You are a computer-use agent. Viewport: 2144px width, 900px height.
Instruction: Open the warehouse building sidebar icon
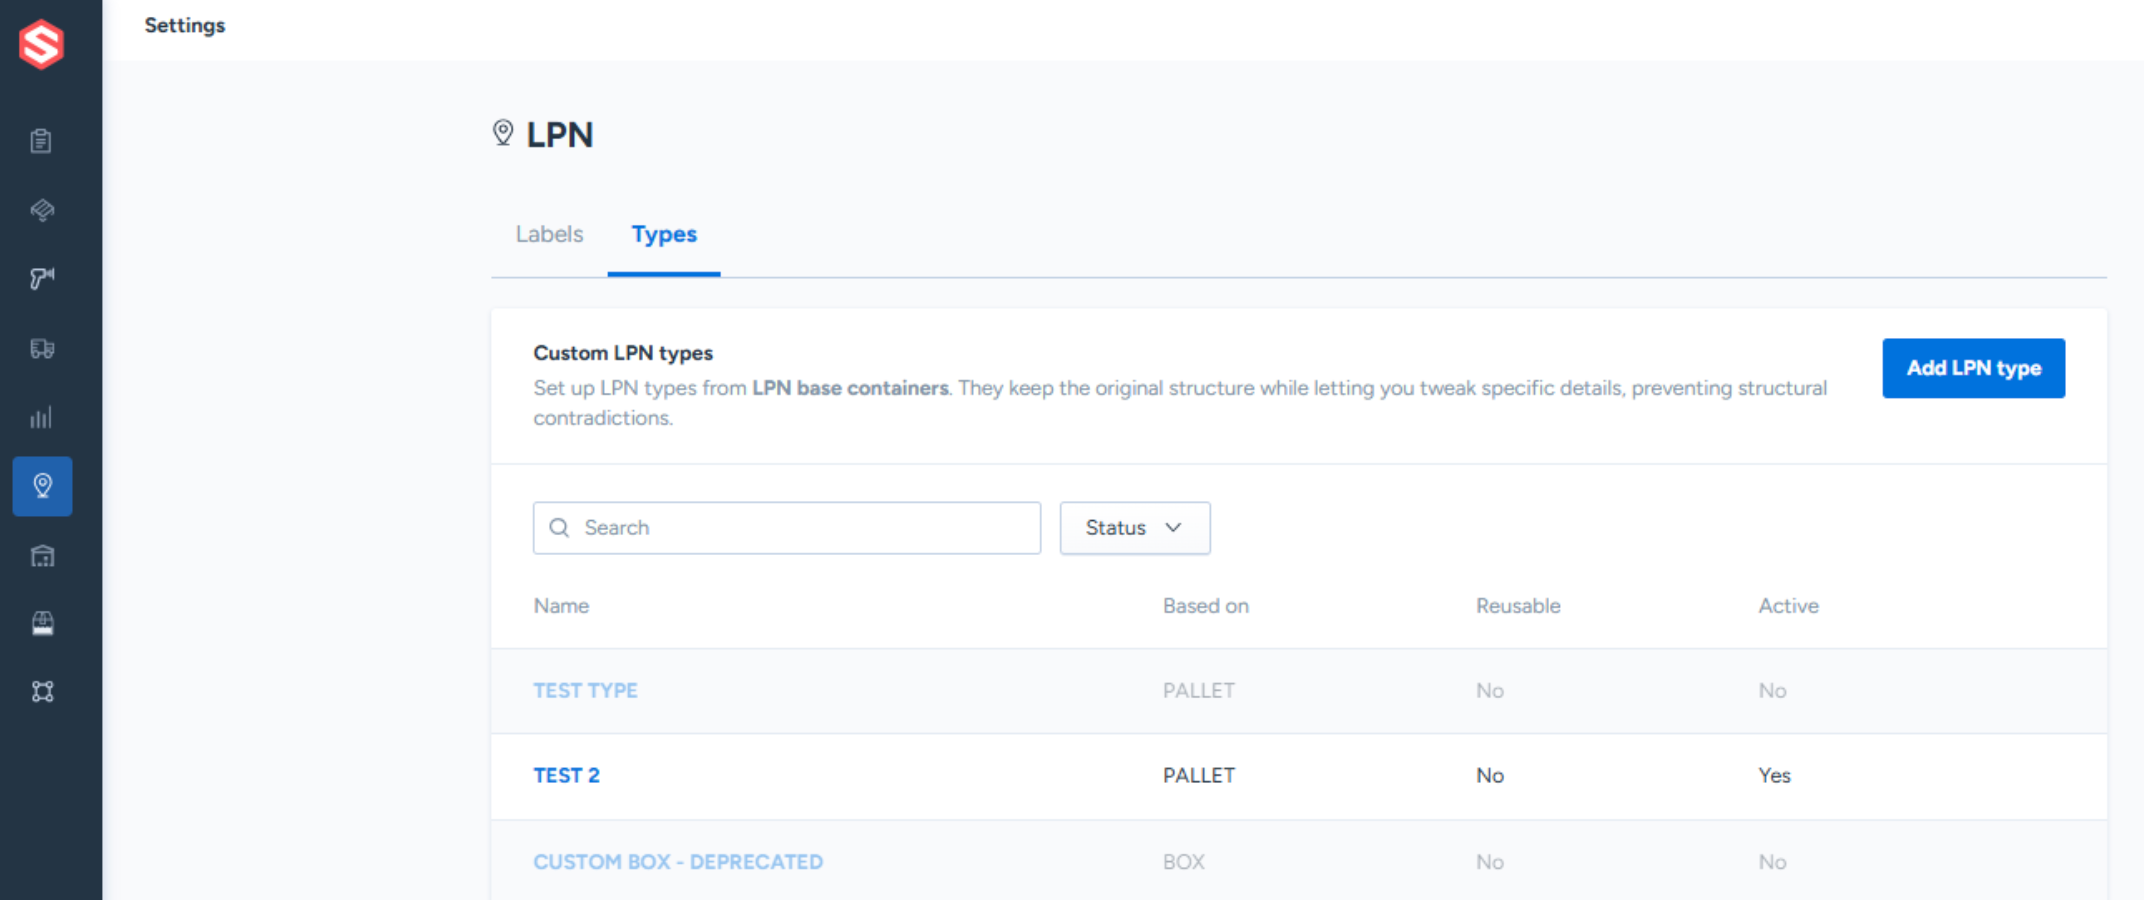point(42,555)
